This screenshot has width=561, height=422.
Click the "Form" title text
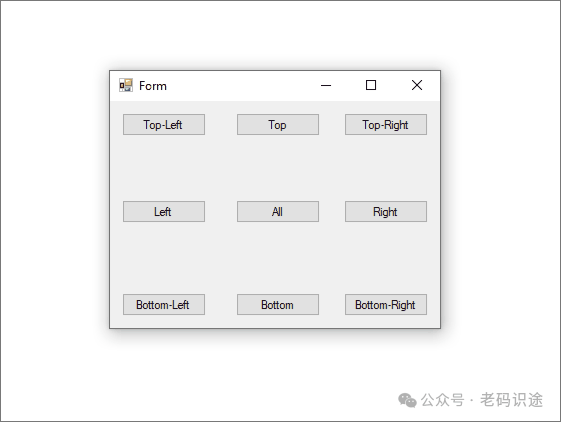153,86
